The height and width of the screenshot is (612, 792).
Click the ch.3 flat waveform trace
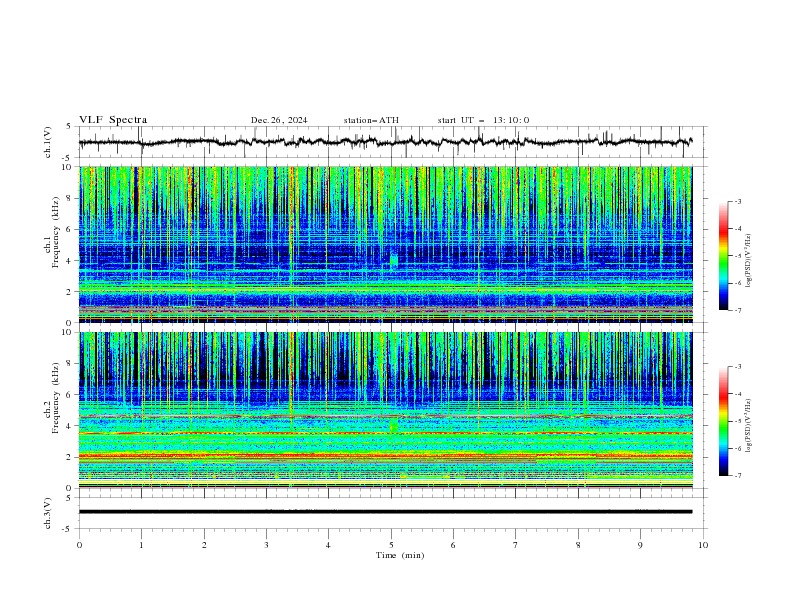tap(385, 512)
